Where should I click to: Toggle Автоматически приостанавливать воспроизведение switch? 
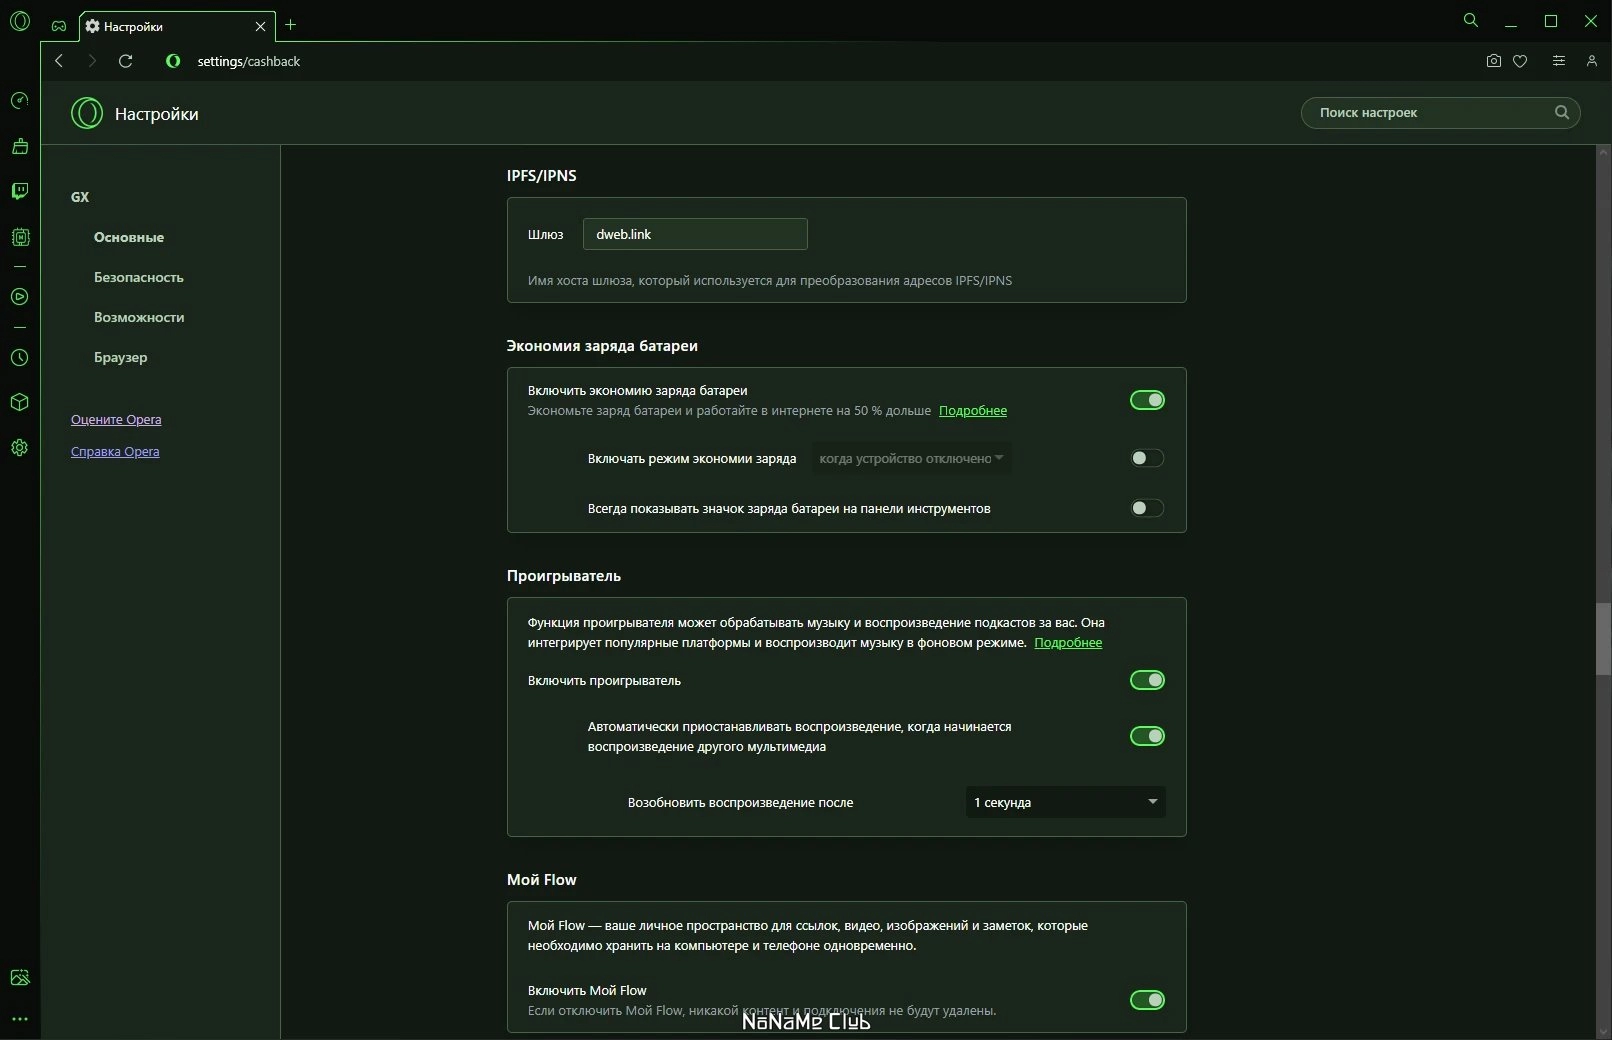click(x=1147, y=736)
